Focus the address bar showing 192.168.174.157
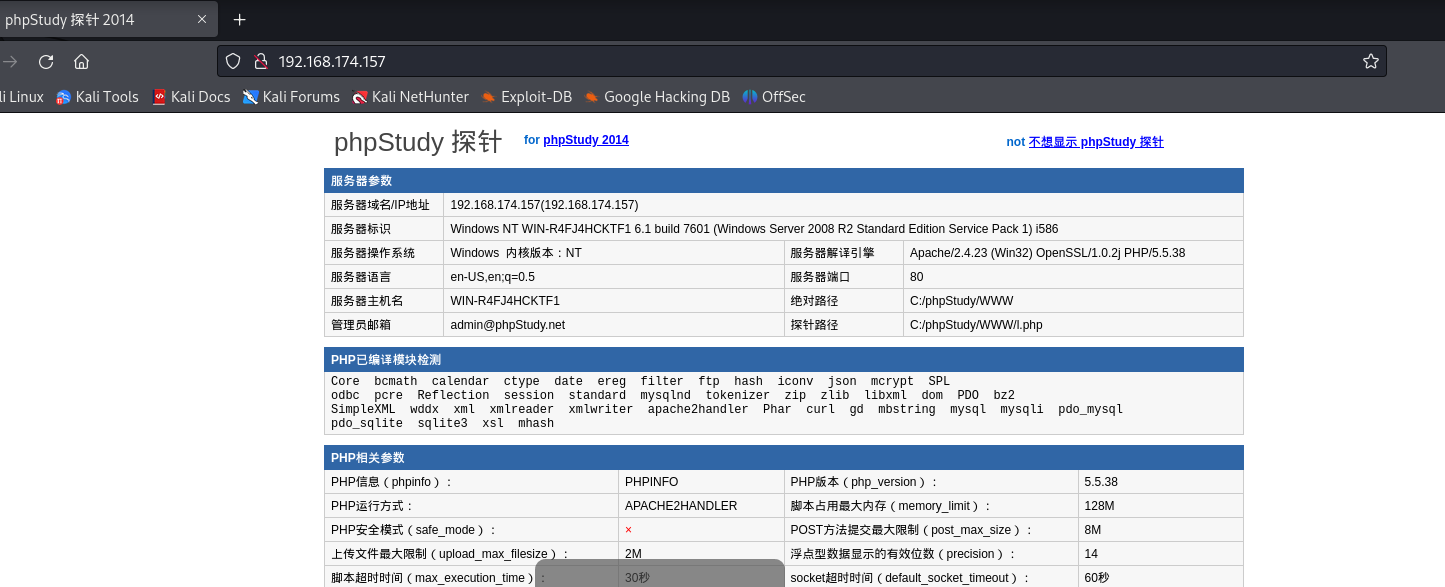The height and width of the screenshot is (587, 1445). 800,62
